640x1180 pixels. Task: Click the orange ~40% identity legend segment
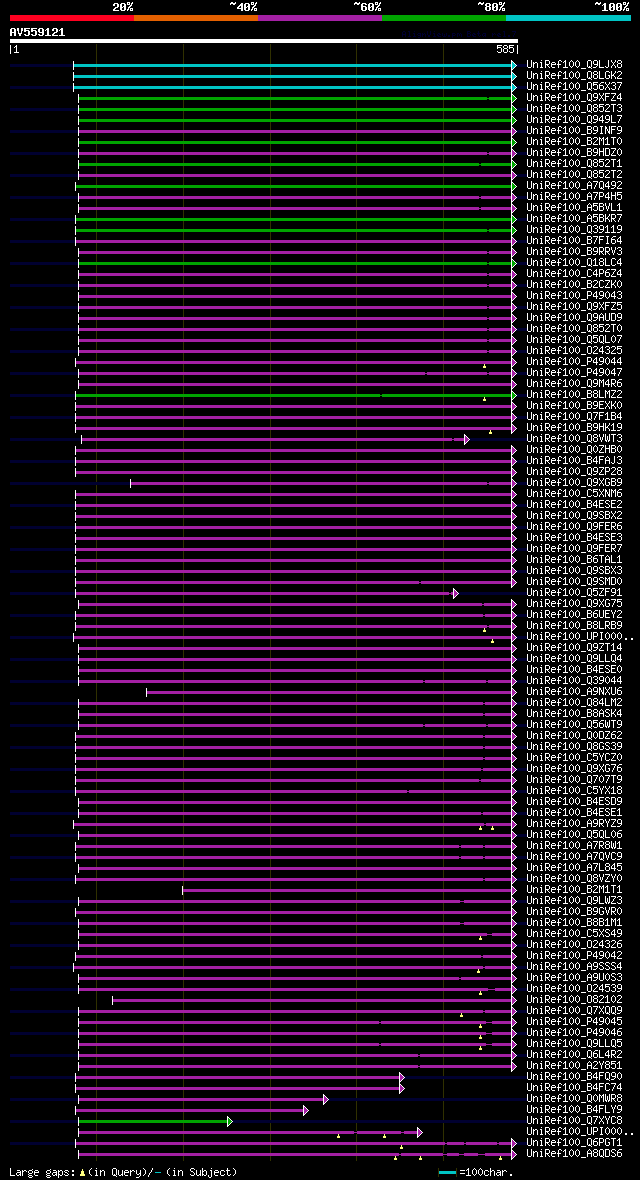point(196,17)
